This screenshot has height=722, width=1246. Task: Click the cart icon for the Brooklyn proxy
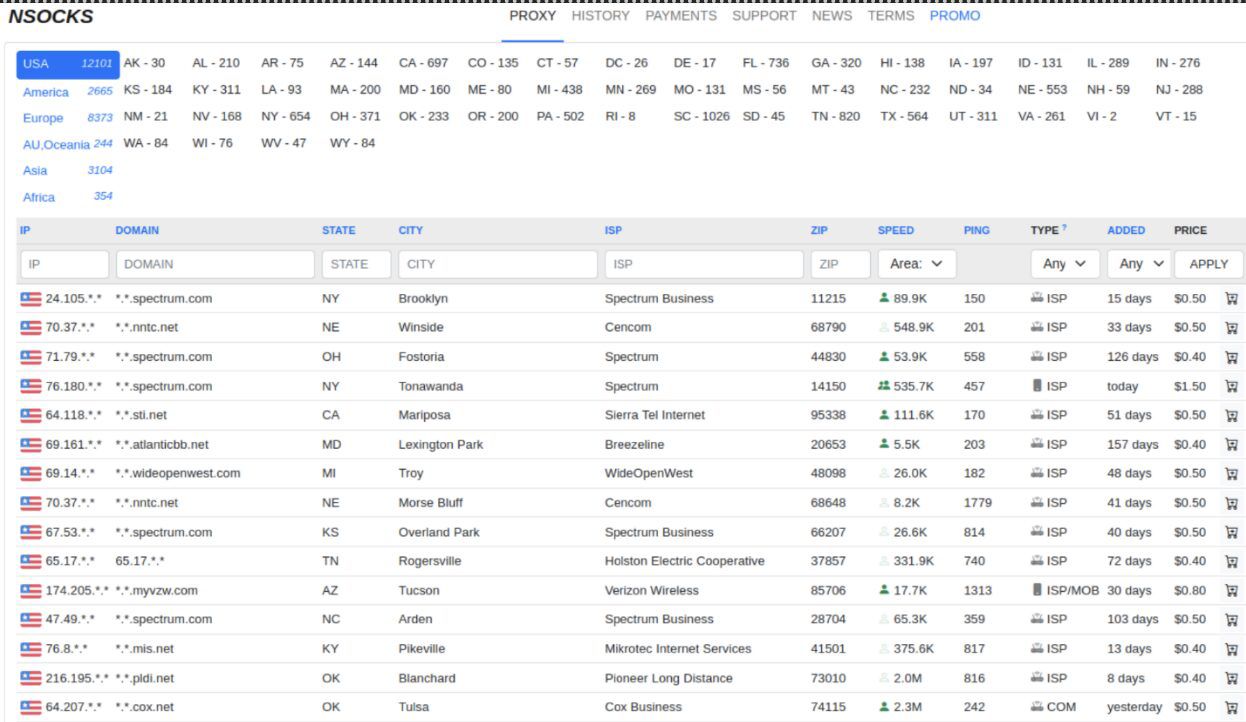click(x=1230, y=299)
